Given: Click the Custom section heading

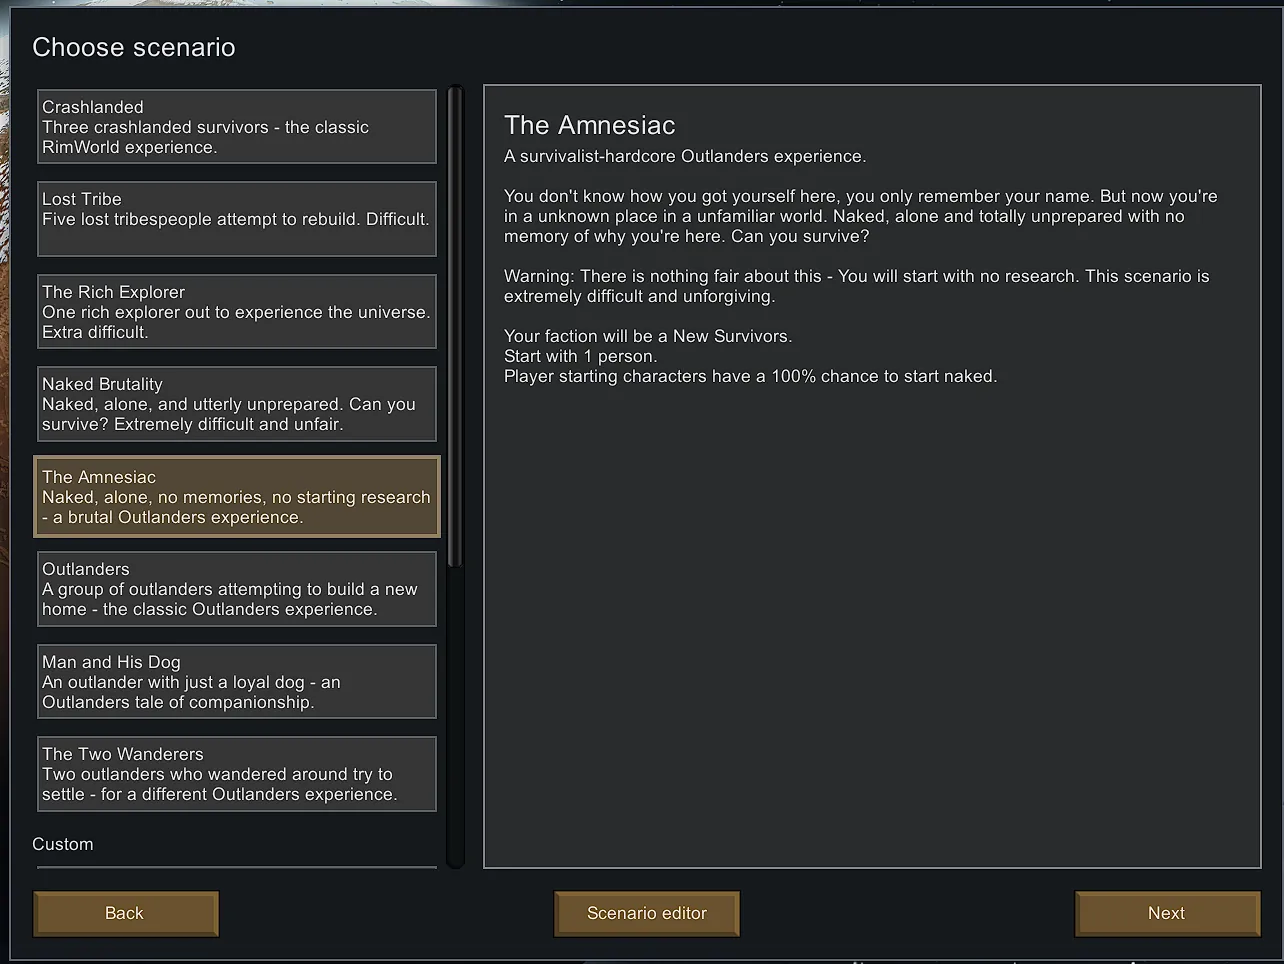Looking at the screenshot, I should pyautogui.click(x=63, y=844).
